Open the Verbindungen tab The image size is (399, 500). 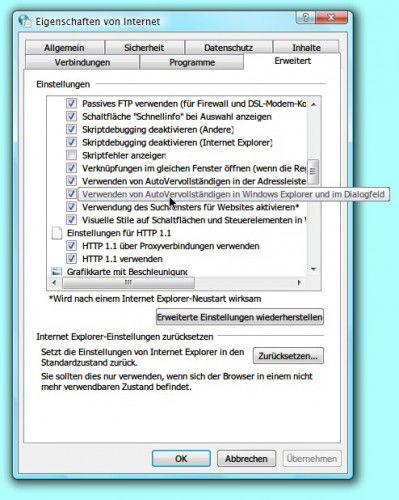tap(82, 62)
